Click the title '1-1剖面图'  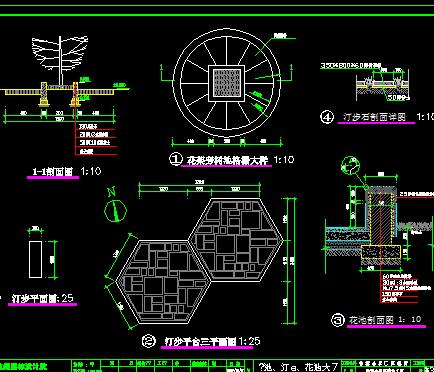[53, 172]
